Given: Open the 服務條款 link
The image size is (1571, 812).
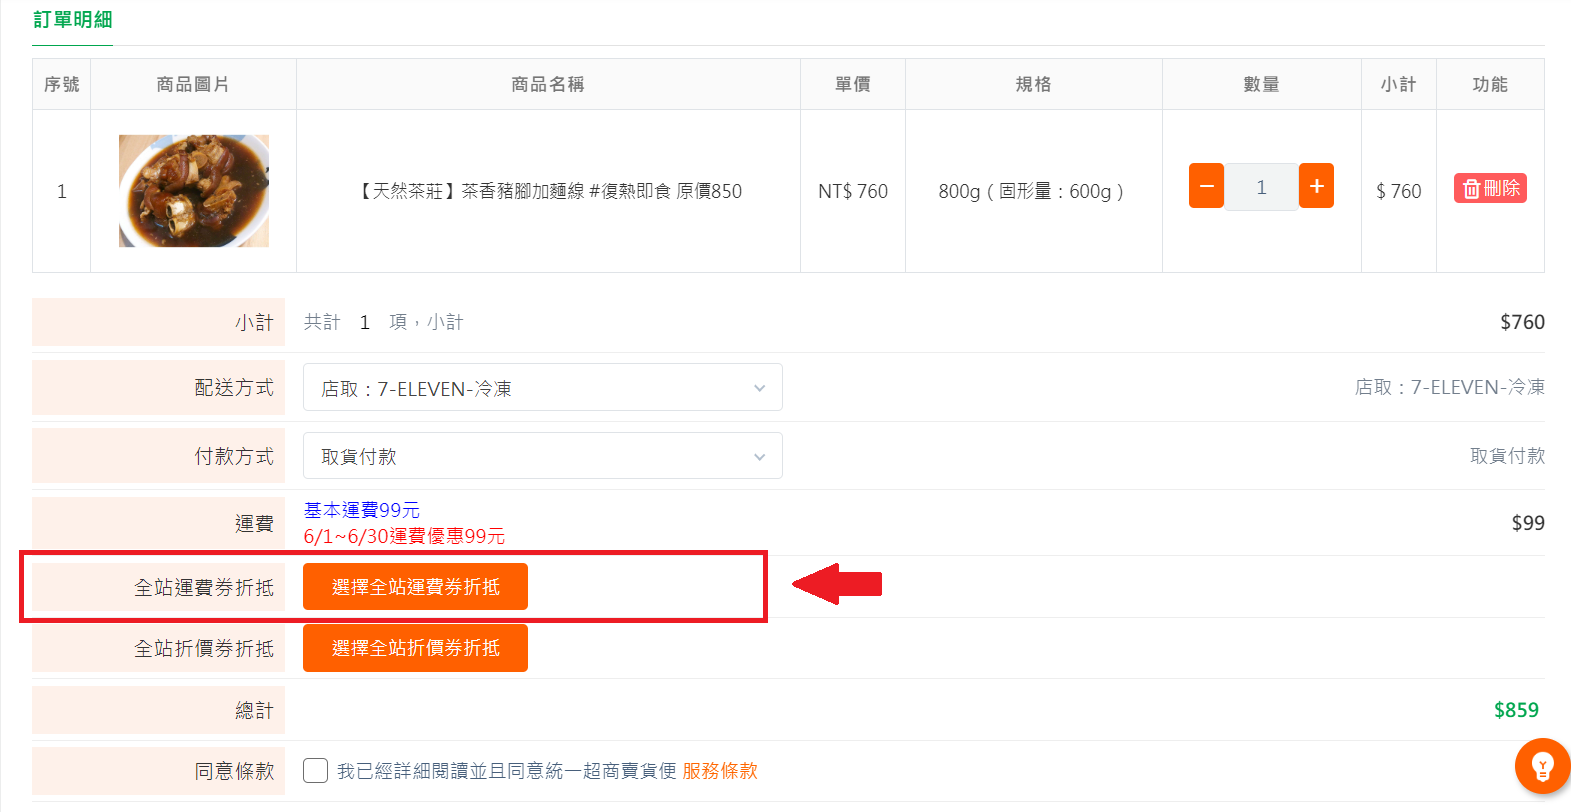Looking at the screenshot, I should (720, 771).
